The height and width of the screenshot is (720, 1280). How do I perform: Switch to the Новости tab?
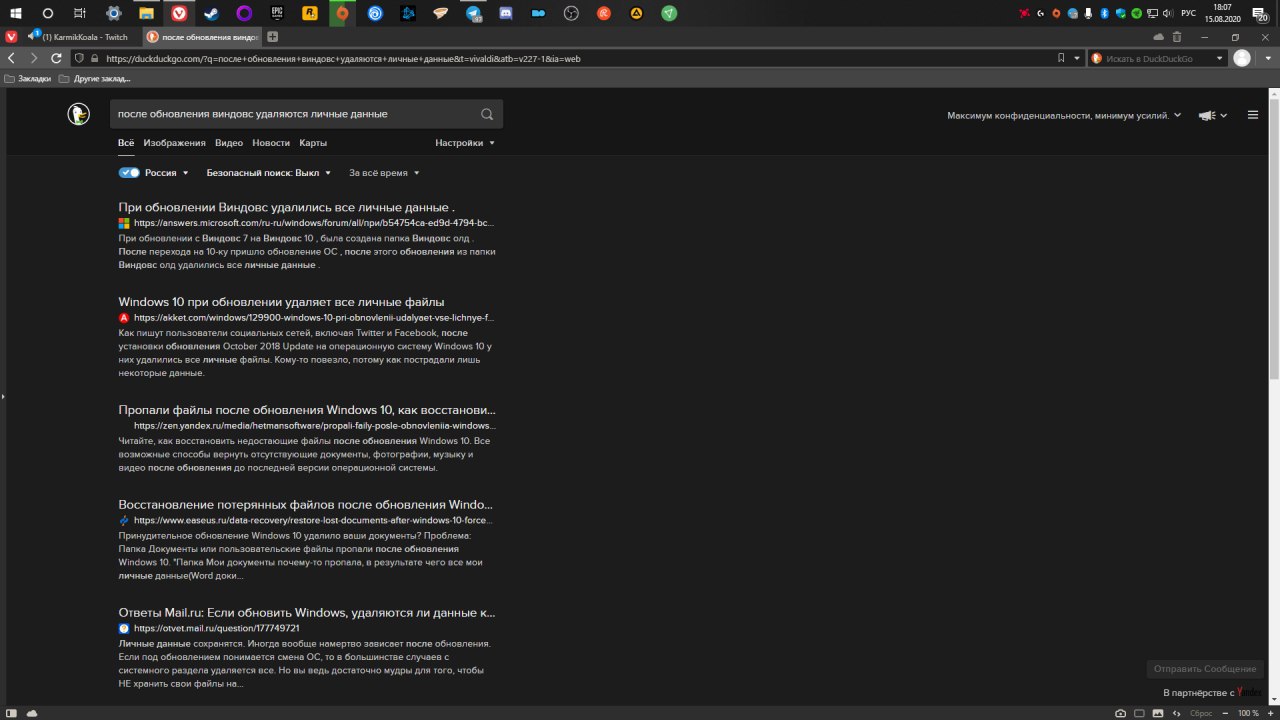pos(271,143)
